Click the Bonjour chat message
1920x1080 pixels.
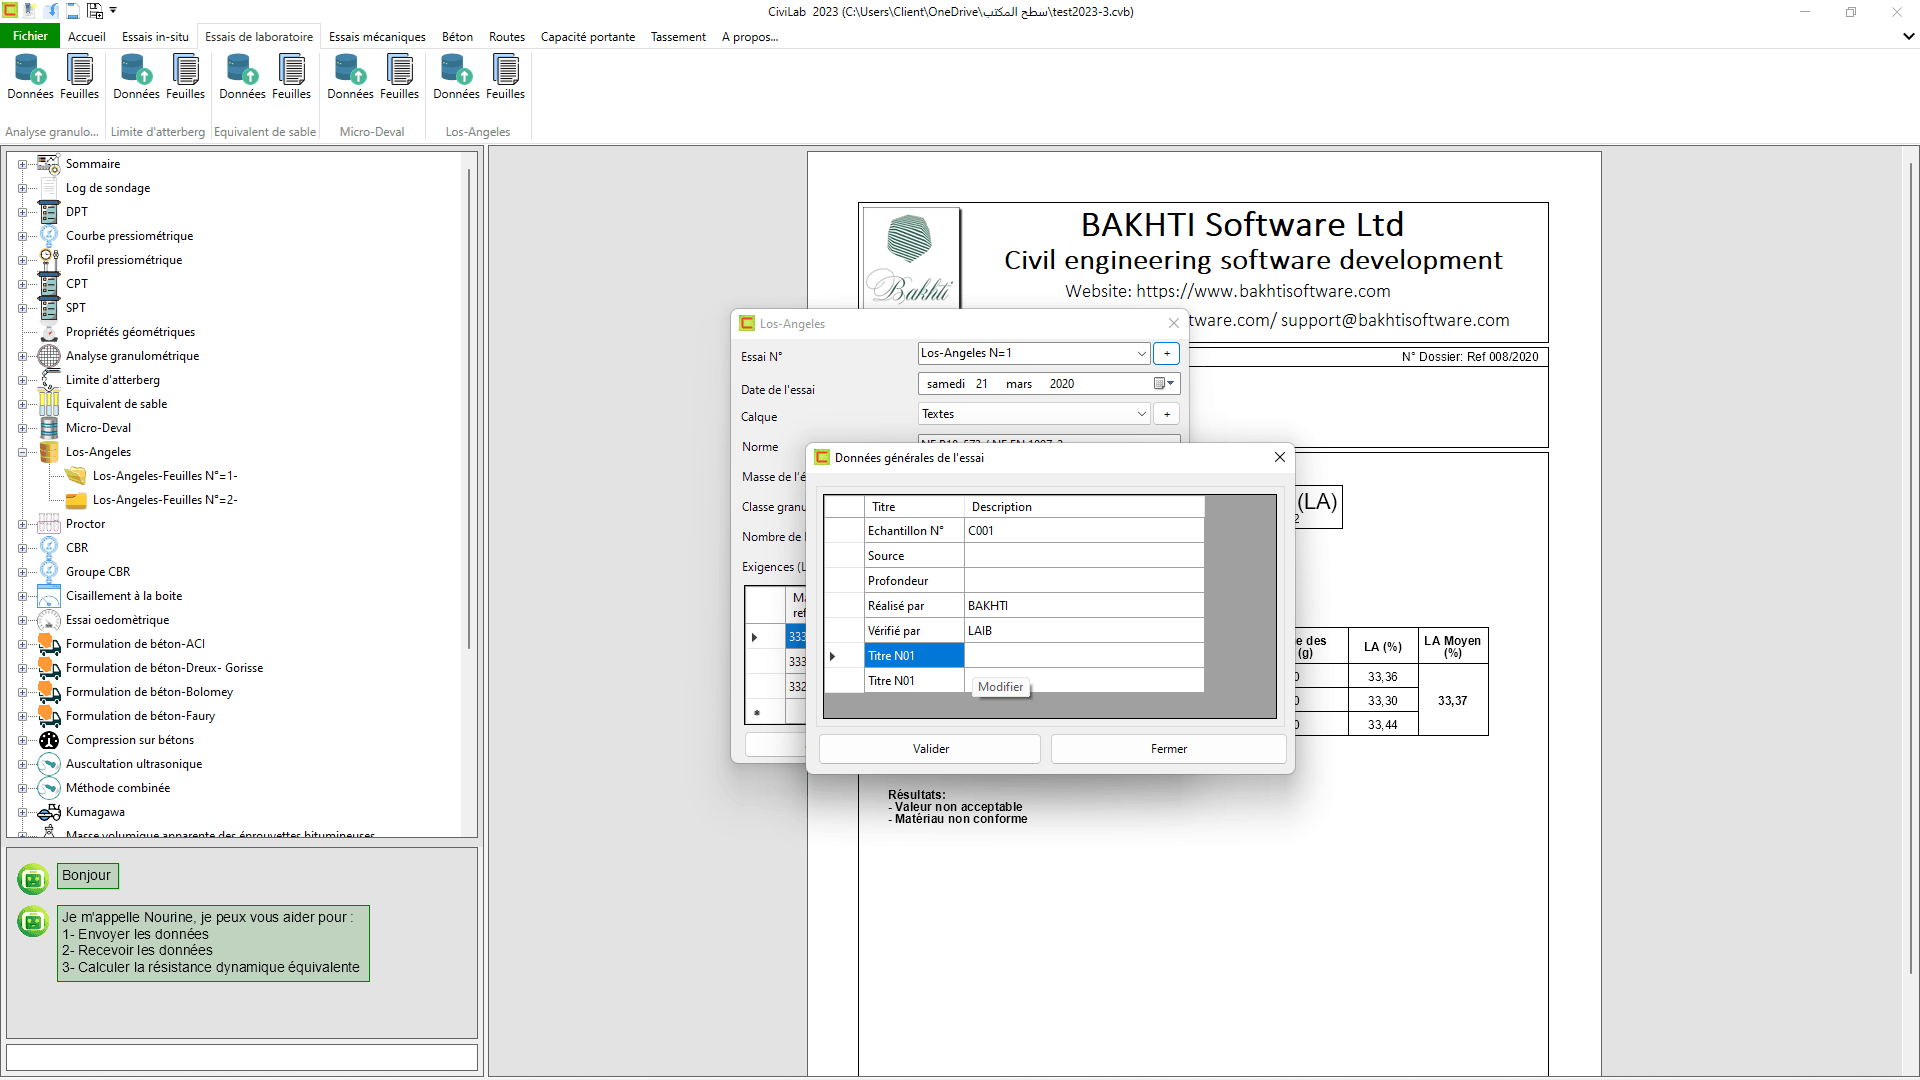click(x=87, y=875)
